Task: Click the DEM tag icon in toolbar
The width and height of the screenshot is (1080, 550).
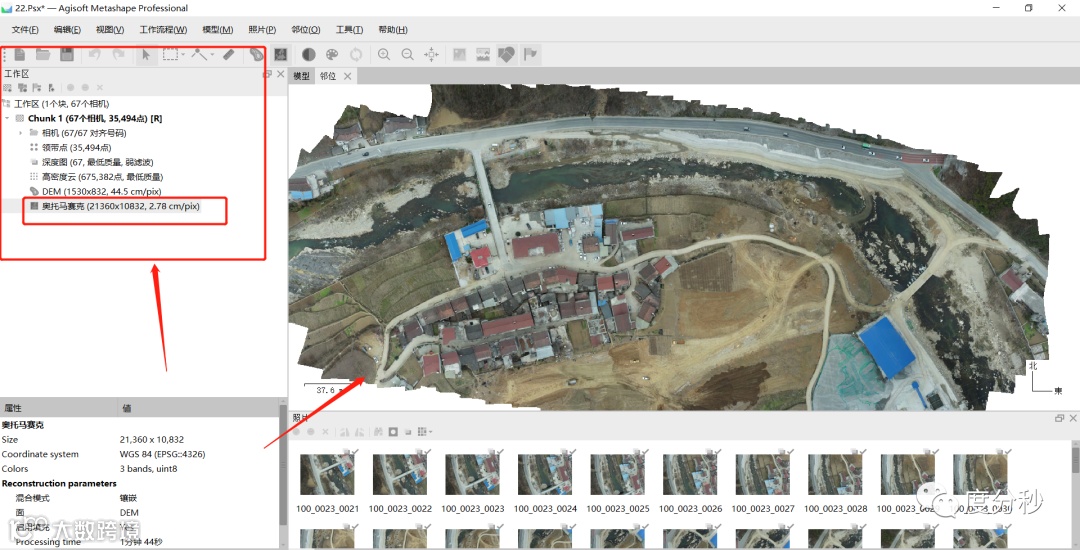Action: tap(257, 54)
